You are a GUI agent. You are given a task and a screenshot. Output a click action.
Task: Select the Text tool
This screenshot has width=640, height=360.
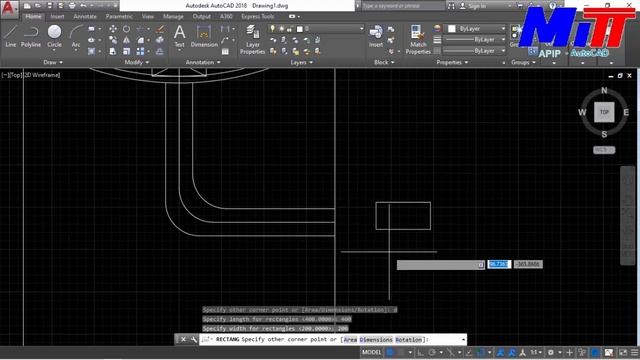(180, 36)
